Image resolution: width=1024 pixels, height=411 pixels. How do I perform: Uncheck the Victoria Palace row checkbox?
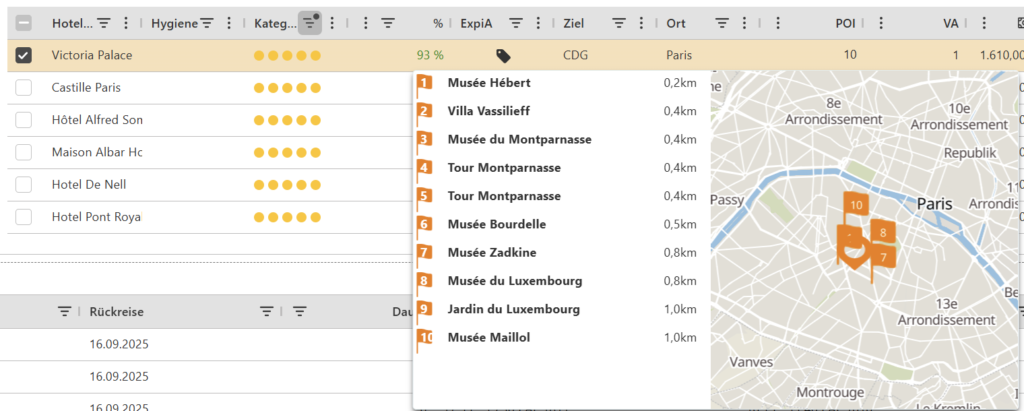click(24, 56)
